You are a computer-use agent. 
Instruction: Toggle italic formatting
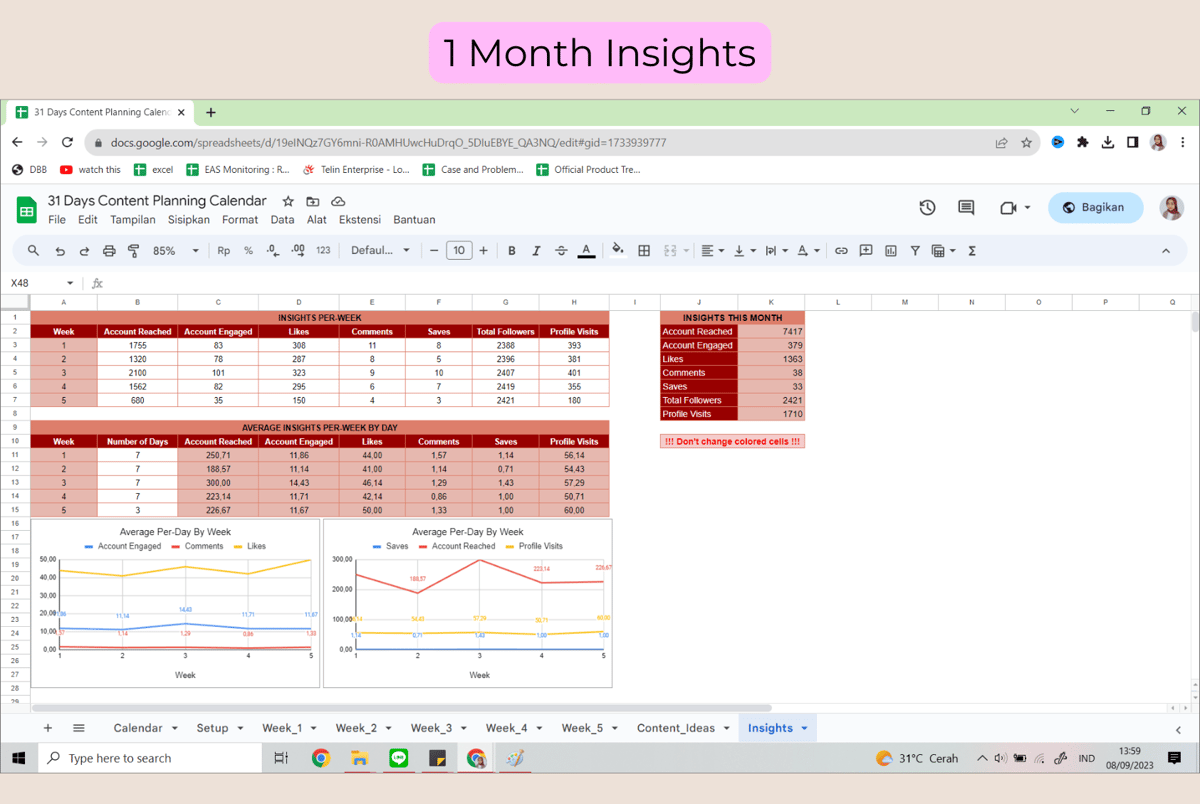[x=536, y=250]
